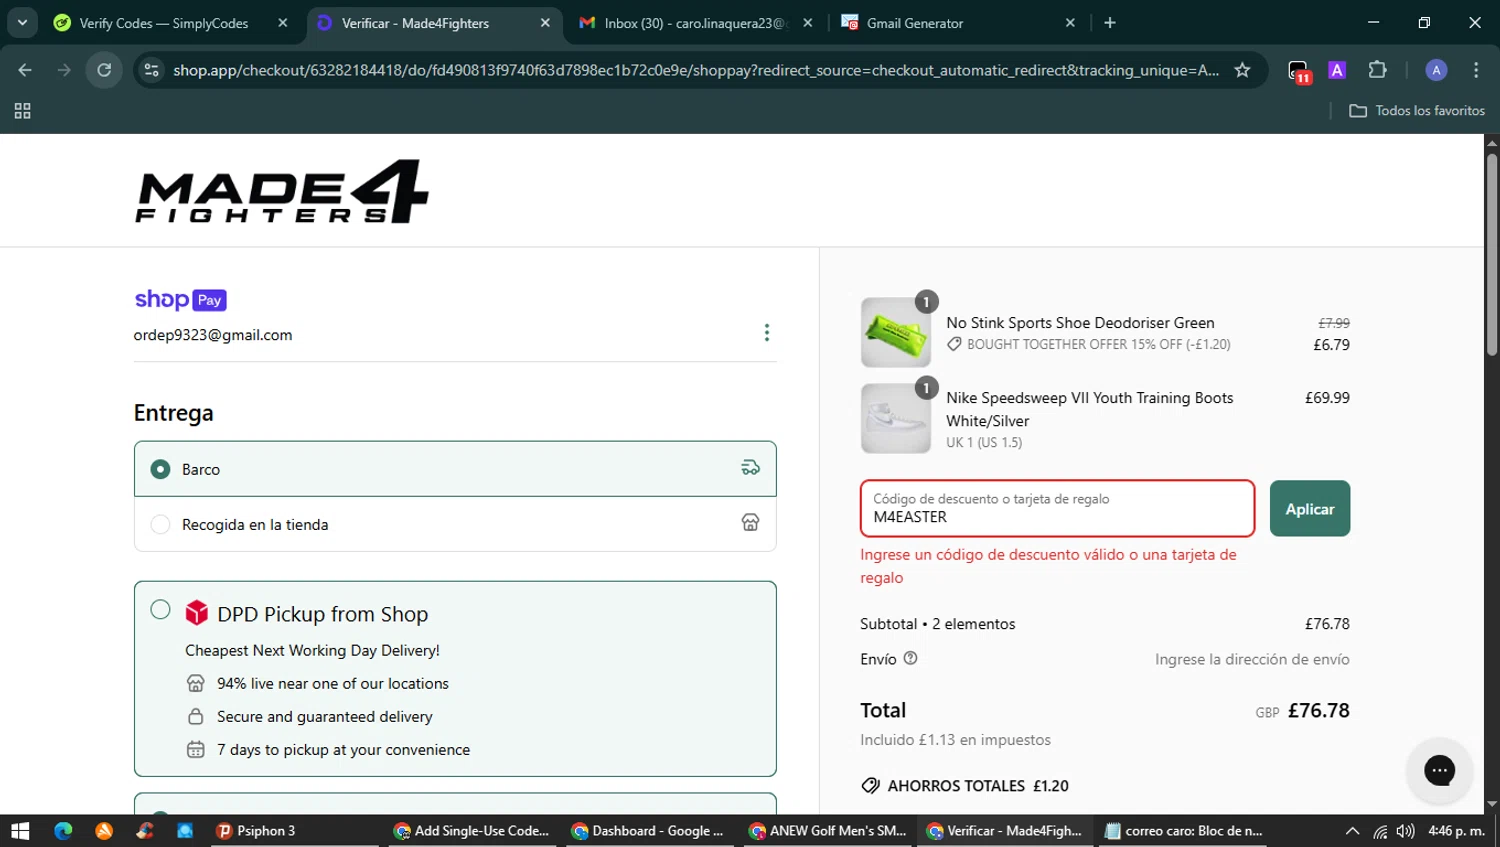Open the Chrome profile avatar
1500x847 pixels.
(x=1436, y=70)
